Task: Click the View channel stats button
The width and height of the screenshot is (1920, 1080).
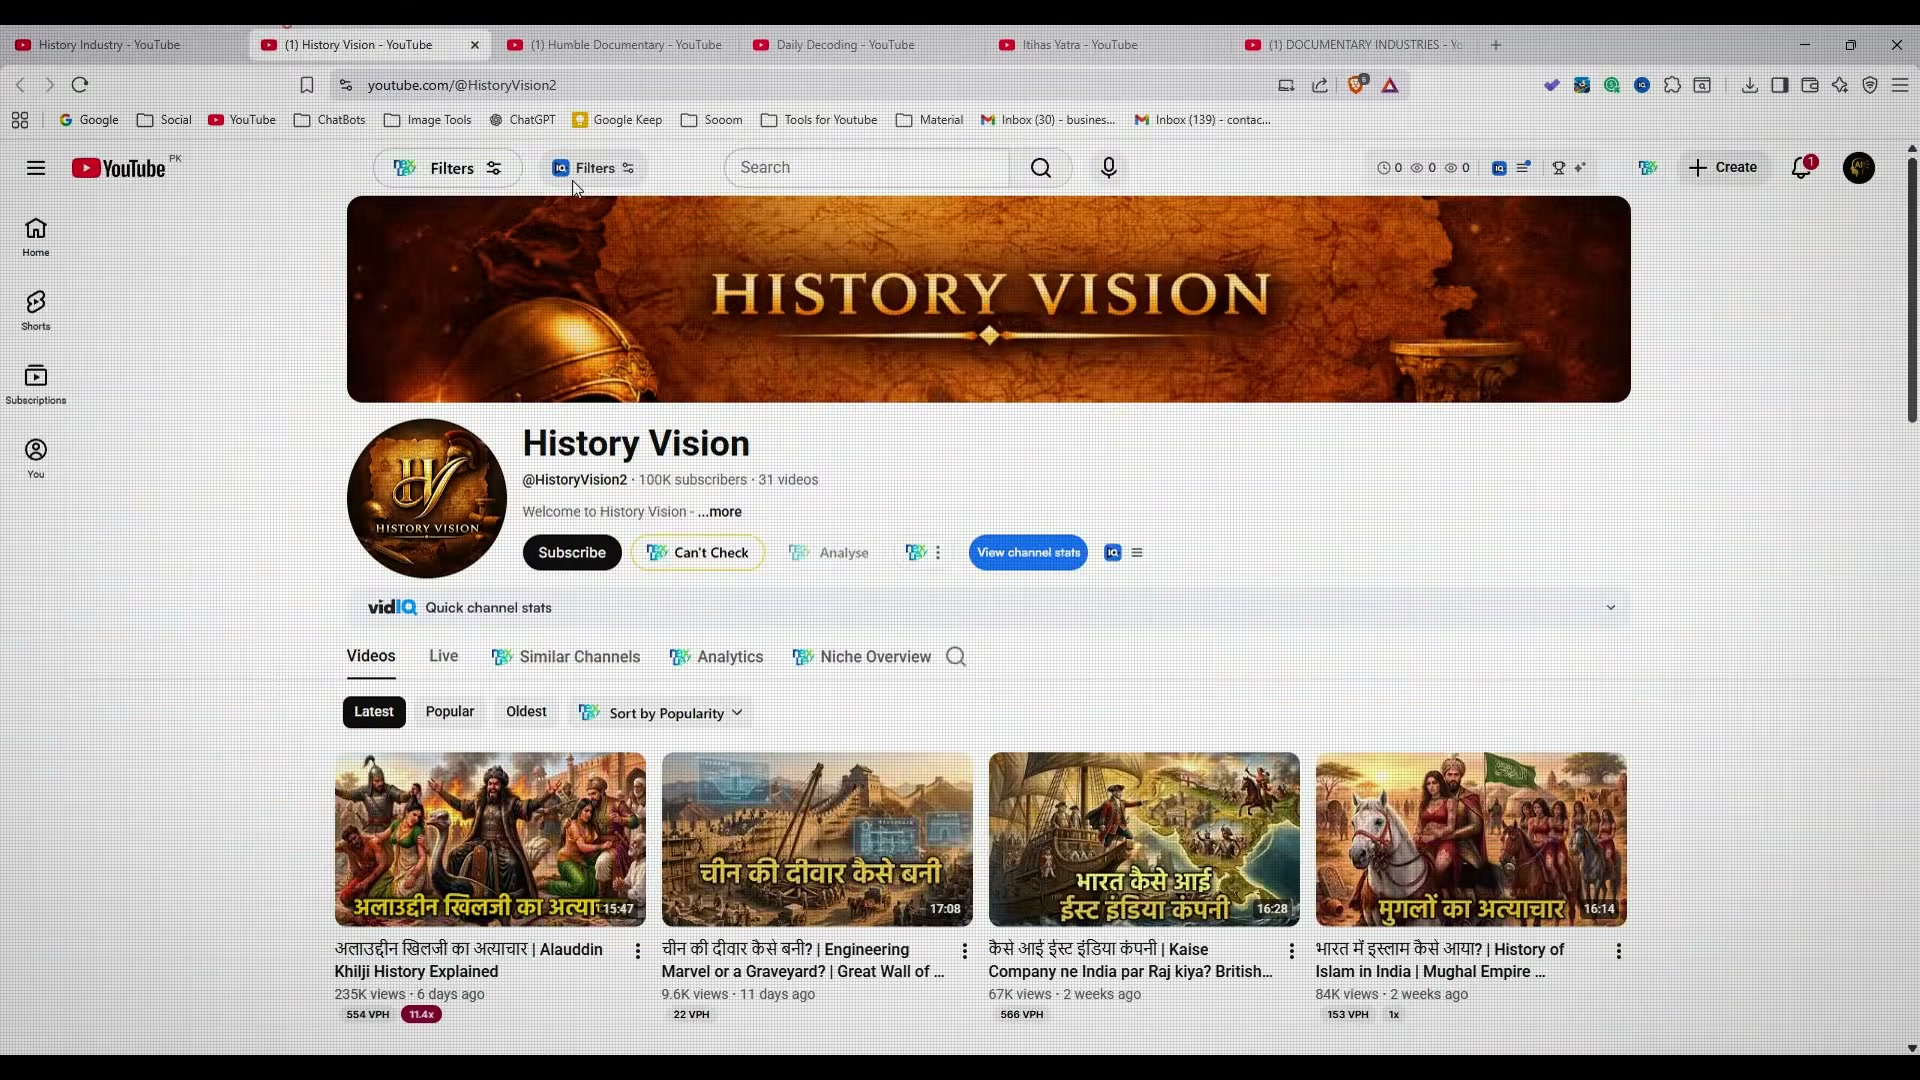Action: point(1028,553)
